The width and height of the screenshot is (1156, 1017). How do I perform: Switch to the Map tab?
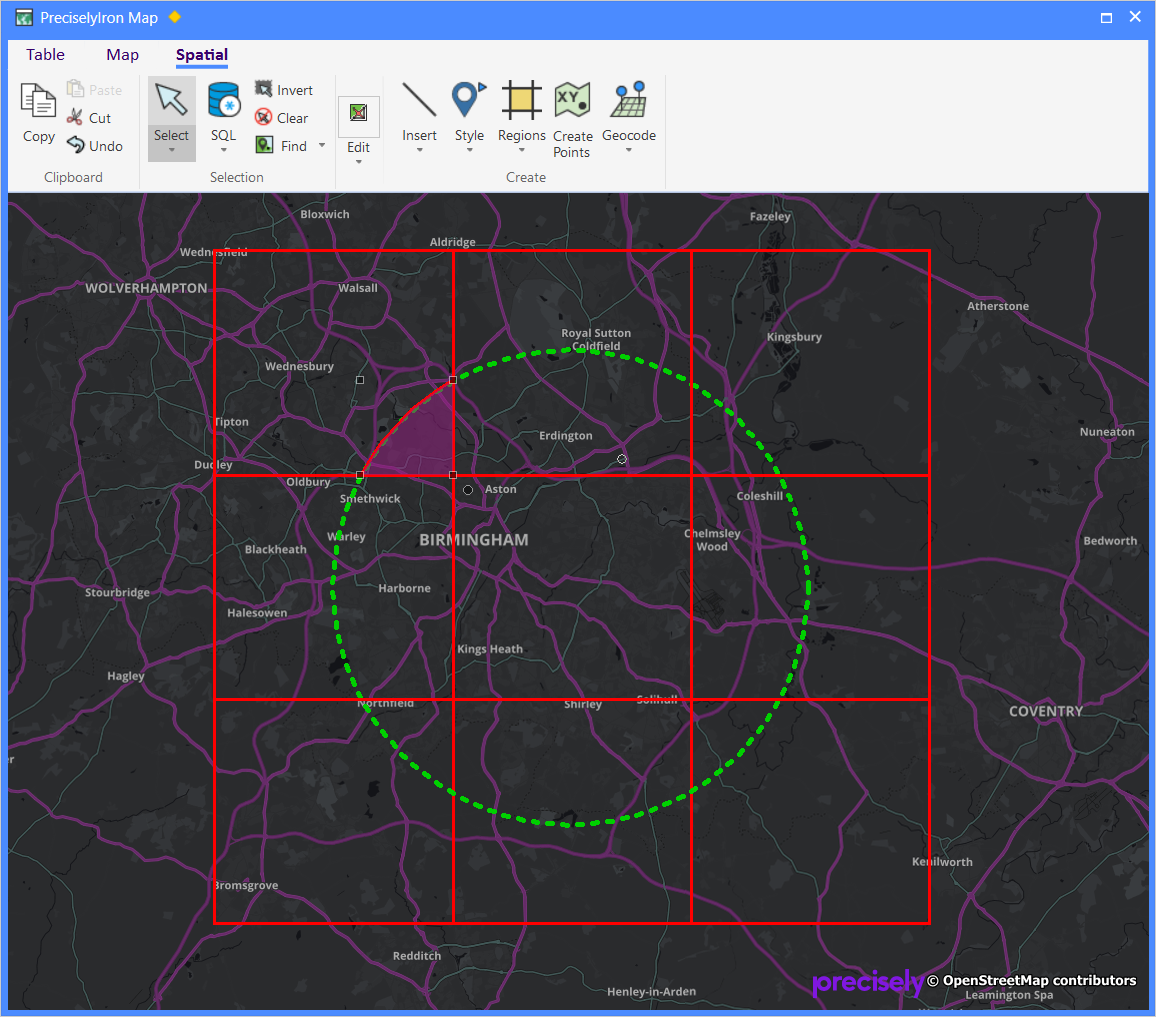tap(122, 55)
